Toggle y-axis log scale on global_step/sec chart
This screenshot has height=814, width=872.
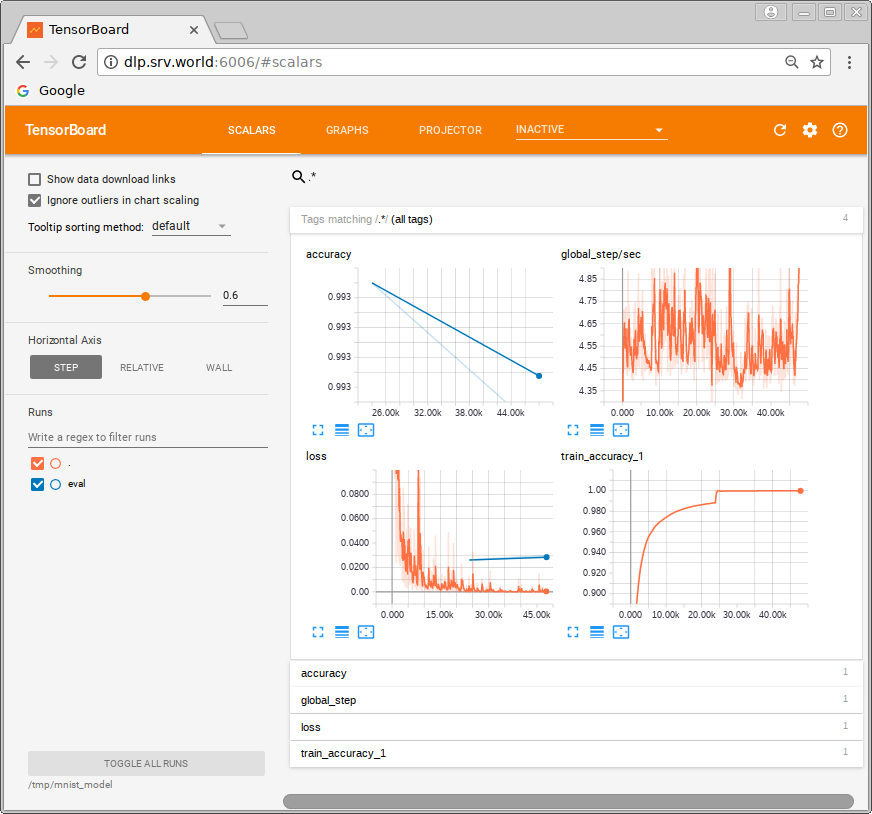[x=597, y=430]
